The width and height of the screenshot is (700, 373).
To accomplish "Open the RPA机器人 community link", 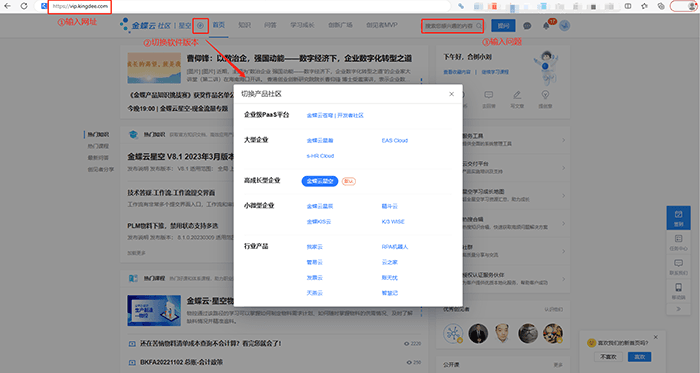I will click(395, 247).
